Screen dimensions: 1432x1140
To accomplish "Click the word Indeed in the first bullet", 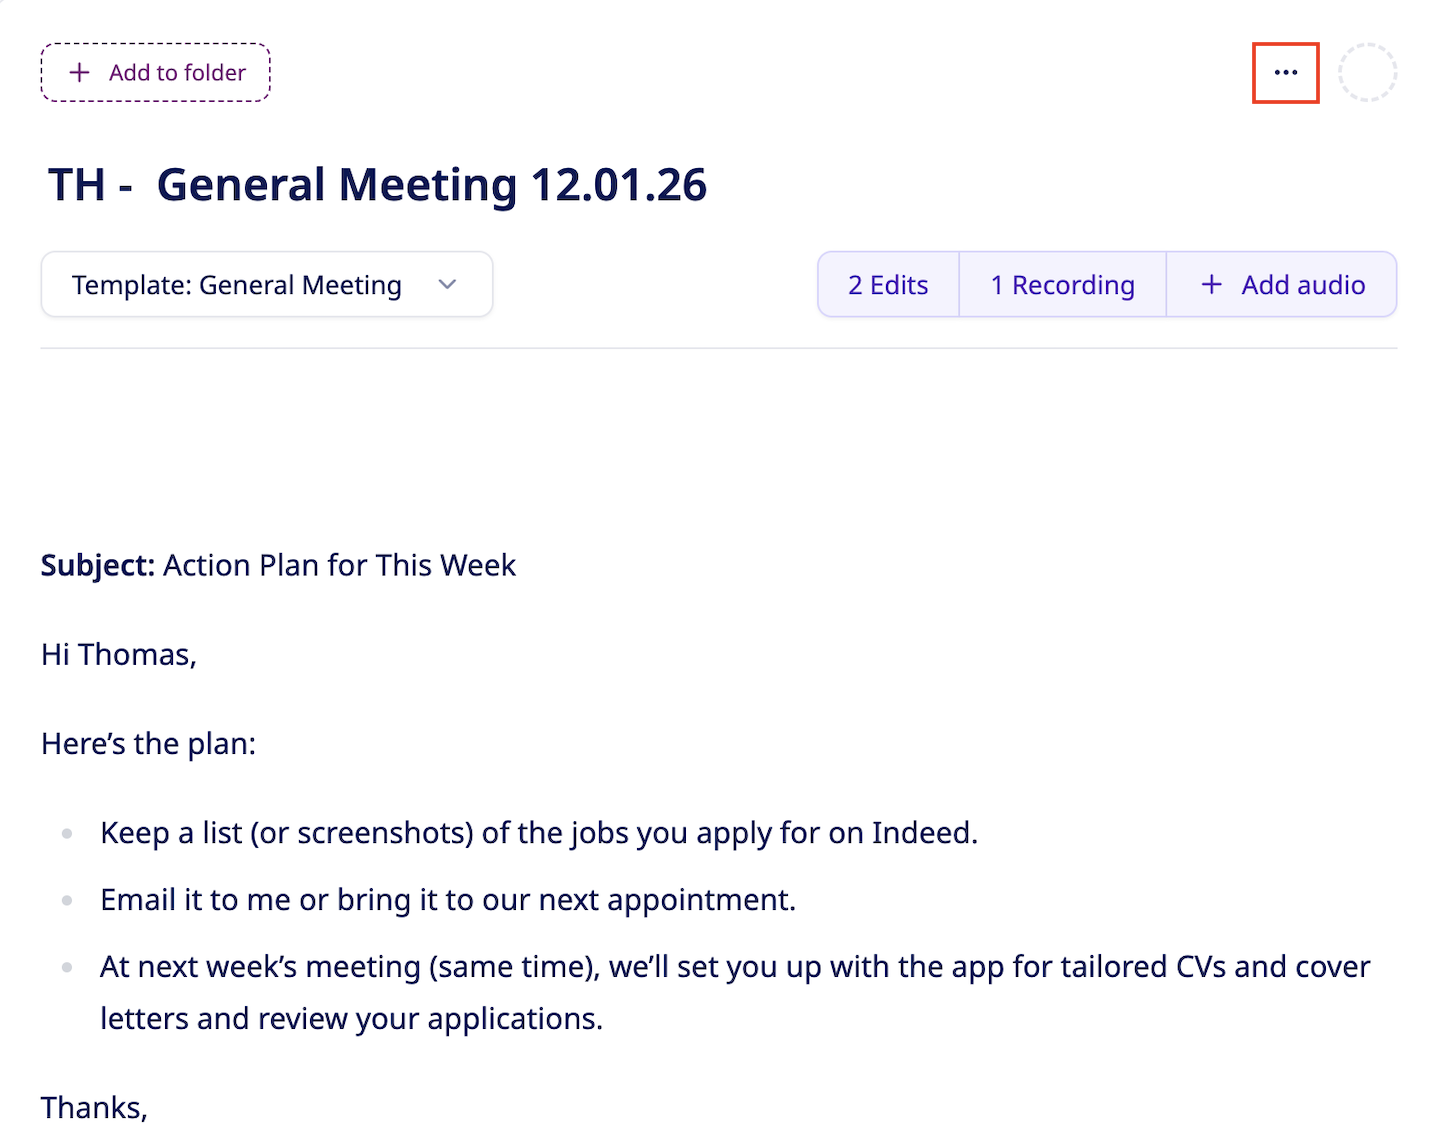I will tap(922, 833).
